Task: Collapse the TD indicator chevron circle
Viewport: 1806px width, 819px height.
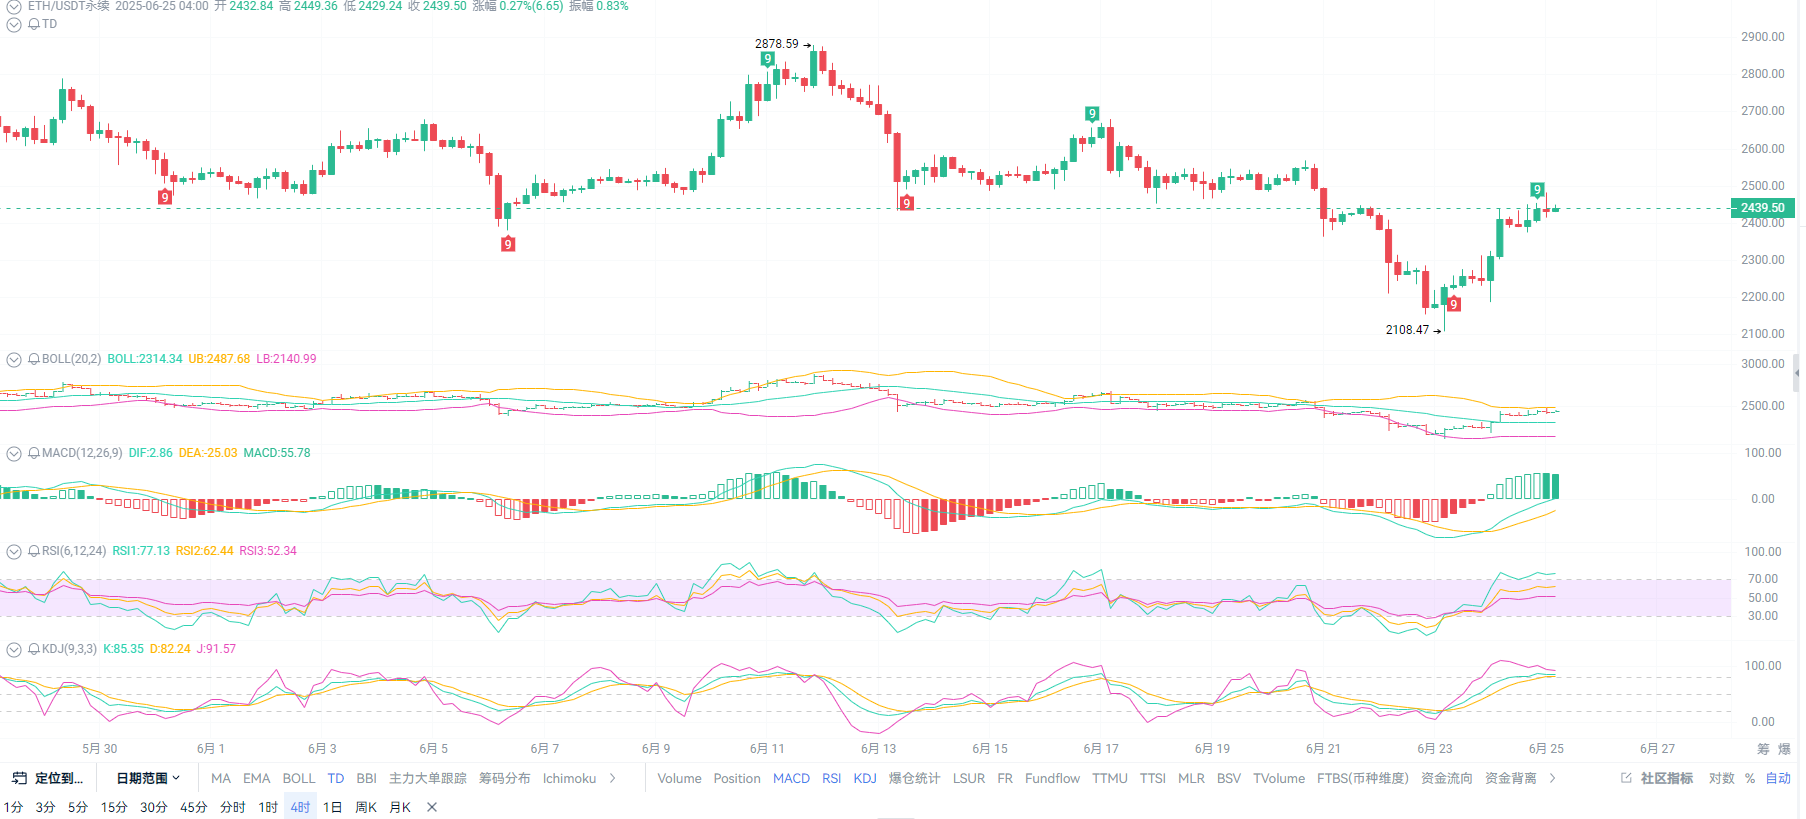Action: point(14,24)
